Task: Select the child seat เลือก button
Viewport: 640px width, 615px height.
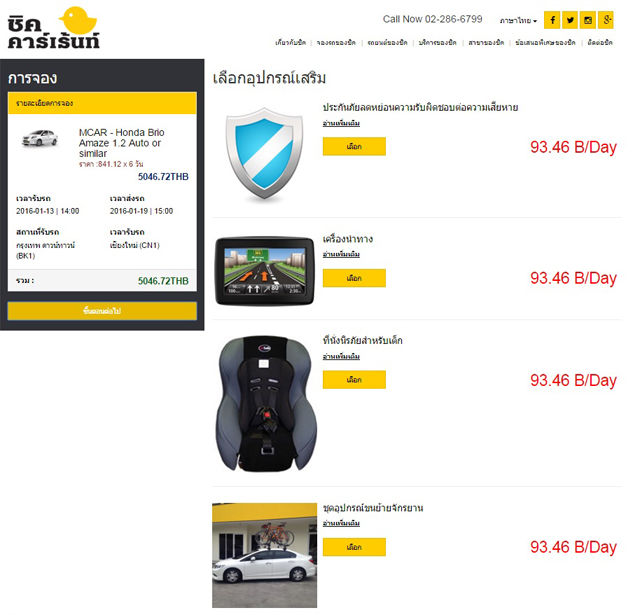Action: (x=354, y=380)
